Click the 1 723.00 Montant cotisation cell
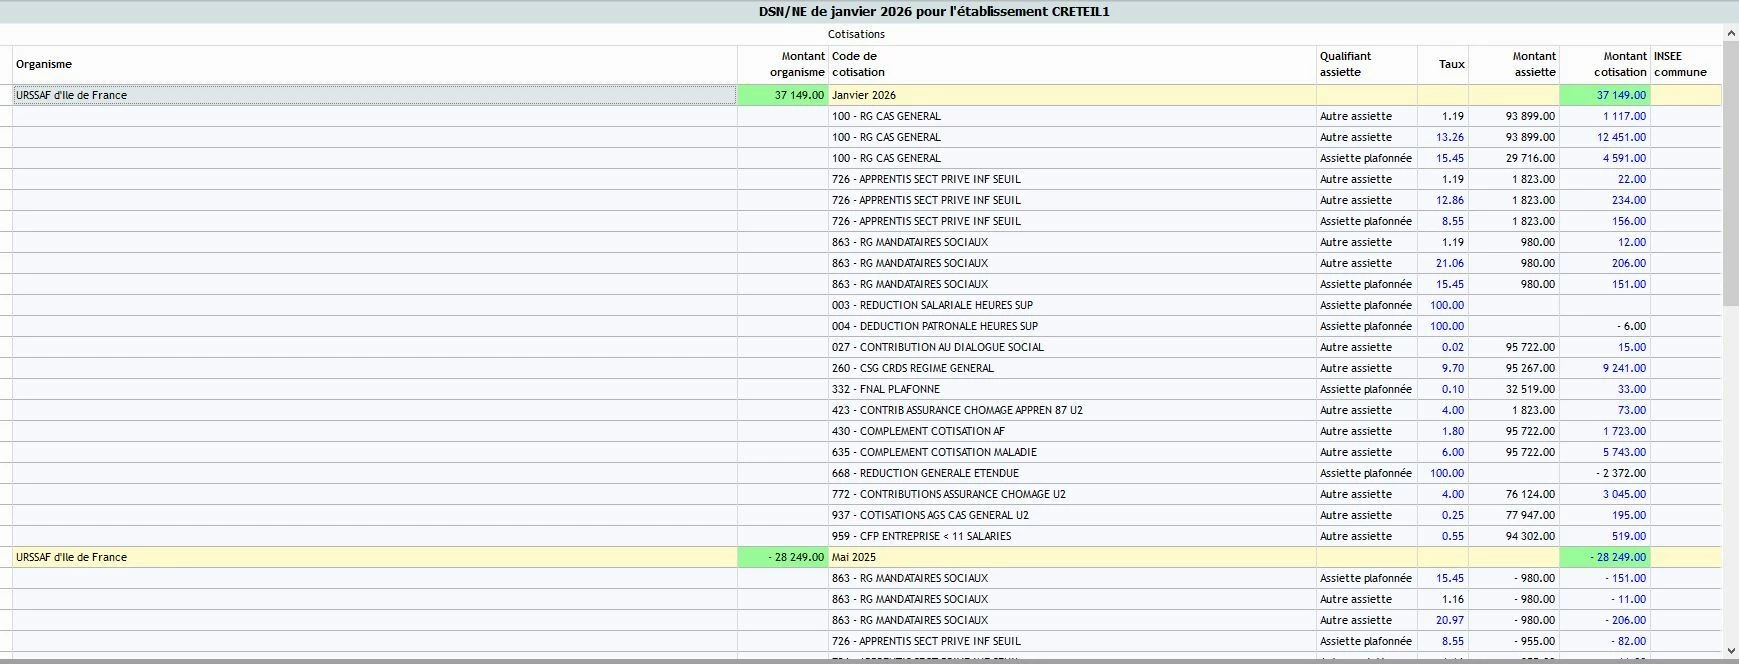Image resolution: width=1739 pixels, height=664 pixels. click(x=1605, y=431)
